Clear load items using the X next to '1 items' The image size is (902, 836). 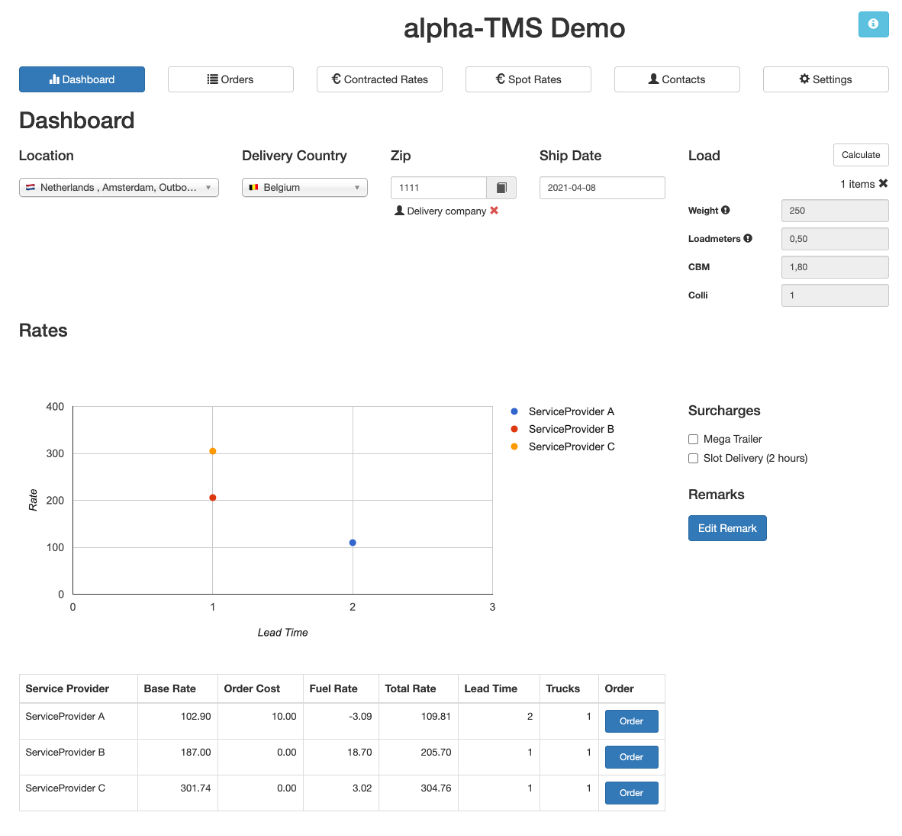pyautogui.click(x=885, y=183)
